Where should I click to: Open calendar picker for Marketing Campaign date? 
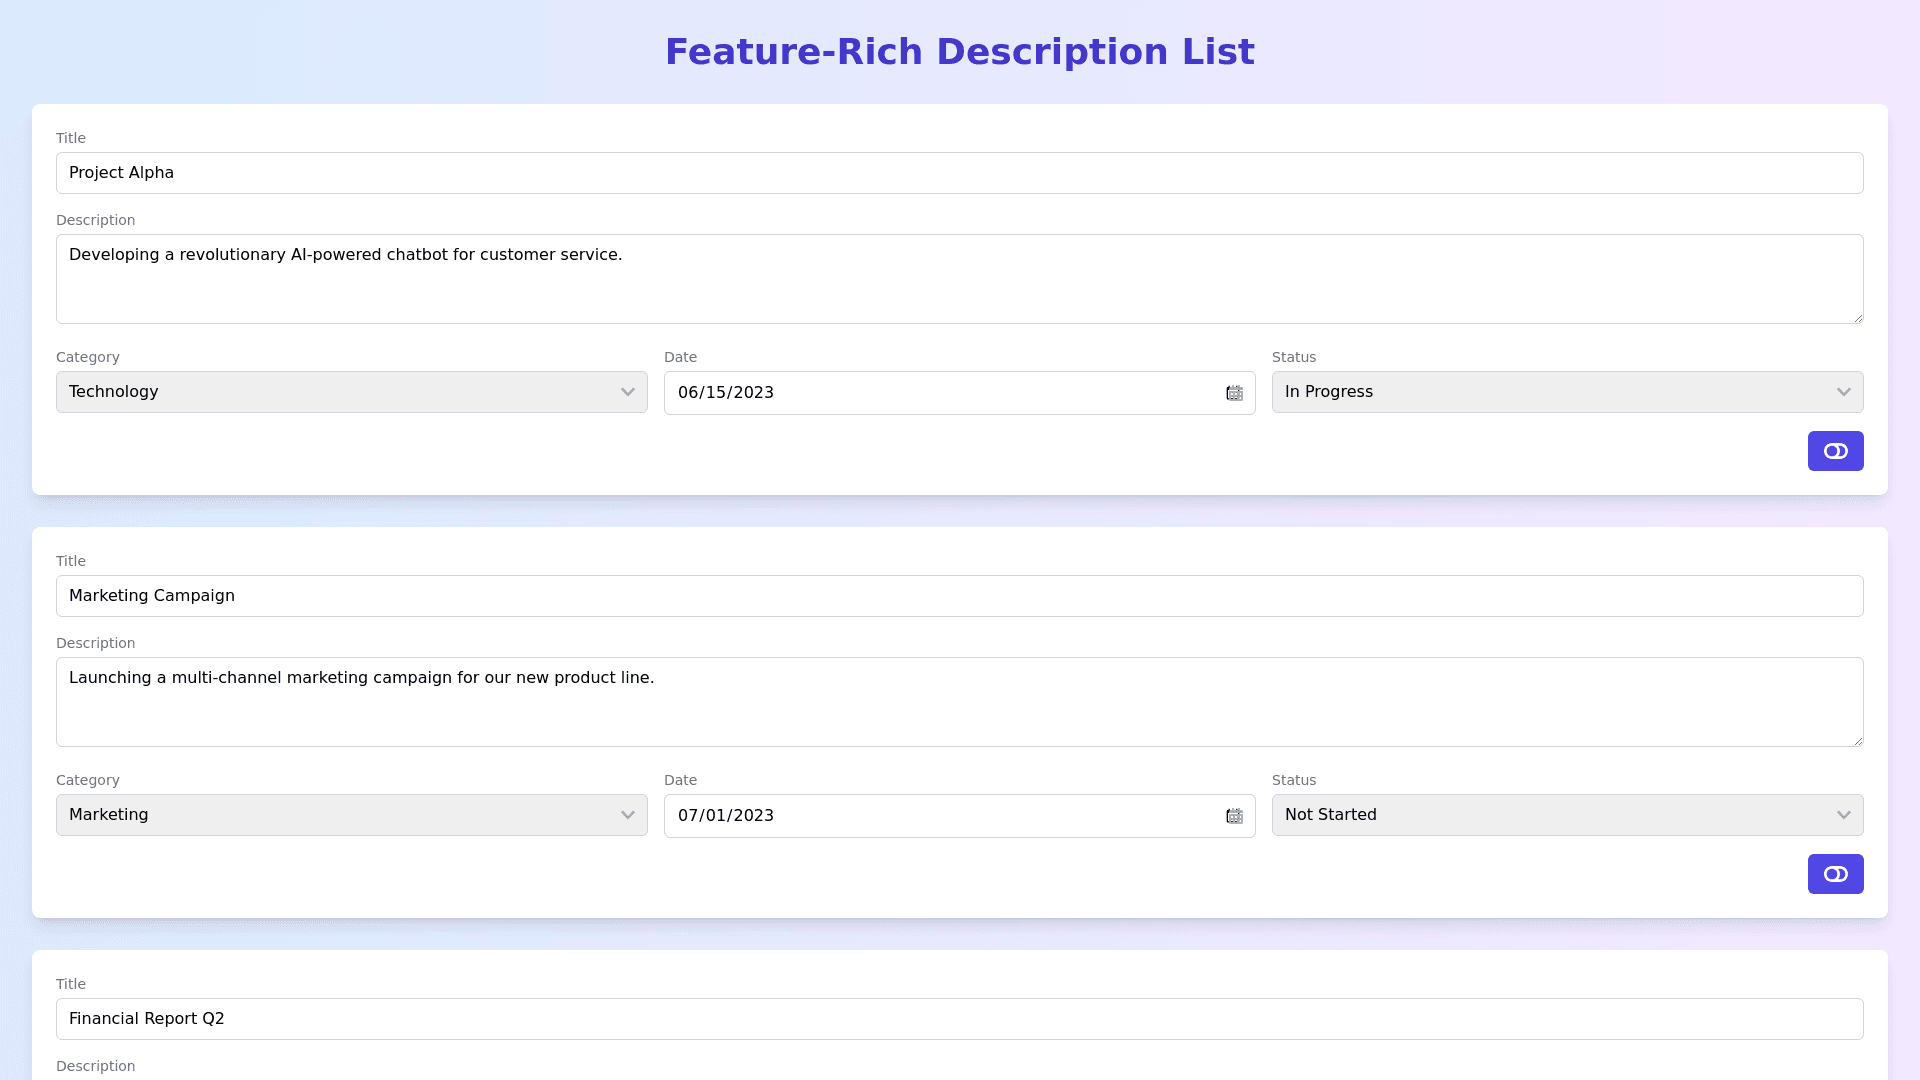1234,816
